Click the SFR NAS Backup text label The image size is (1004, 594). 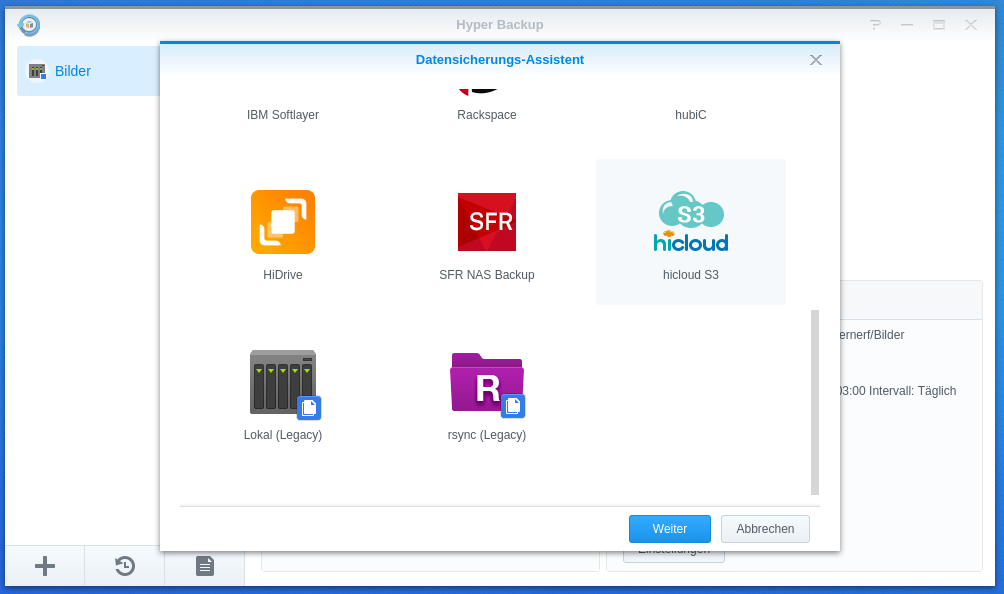[487, 275]
